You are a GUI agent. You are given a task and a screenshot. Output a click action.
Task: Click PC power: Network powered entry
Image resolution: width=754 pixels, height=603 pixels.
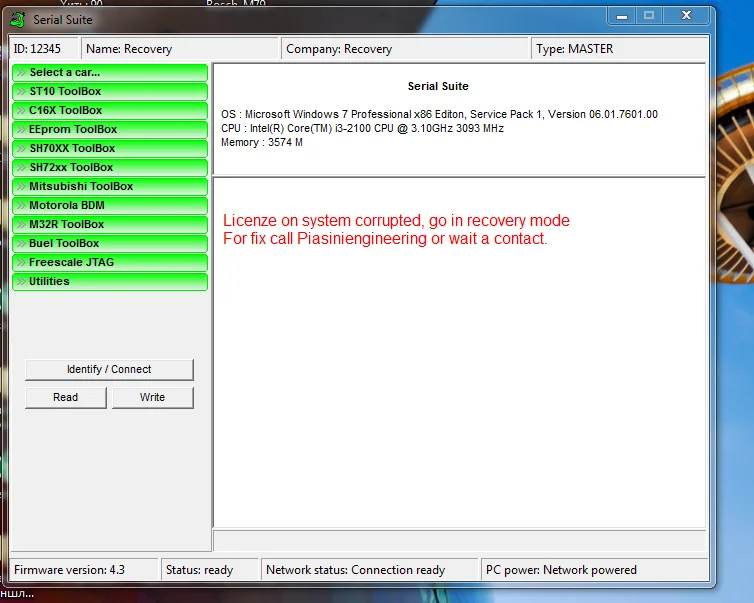[x=595, y=570]
